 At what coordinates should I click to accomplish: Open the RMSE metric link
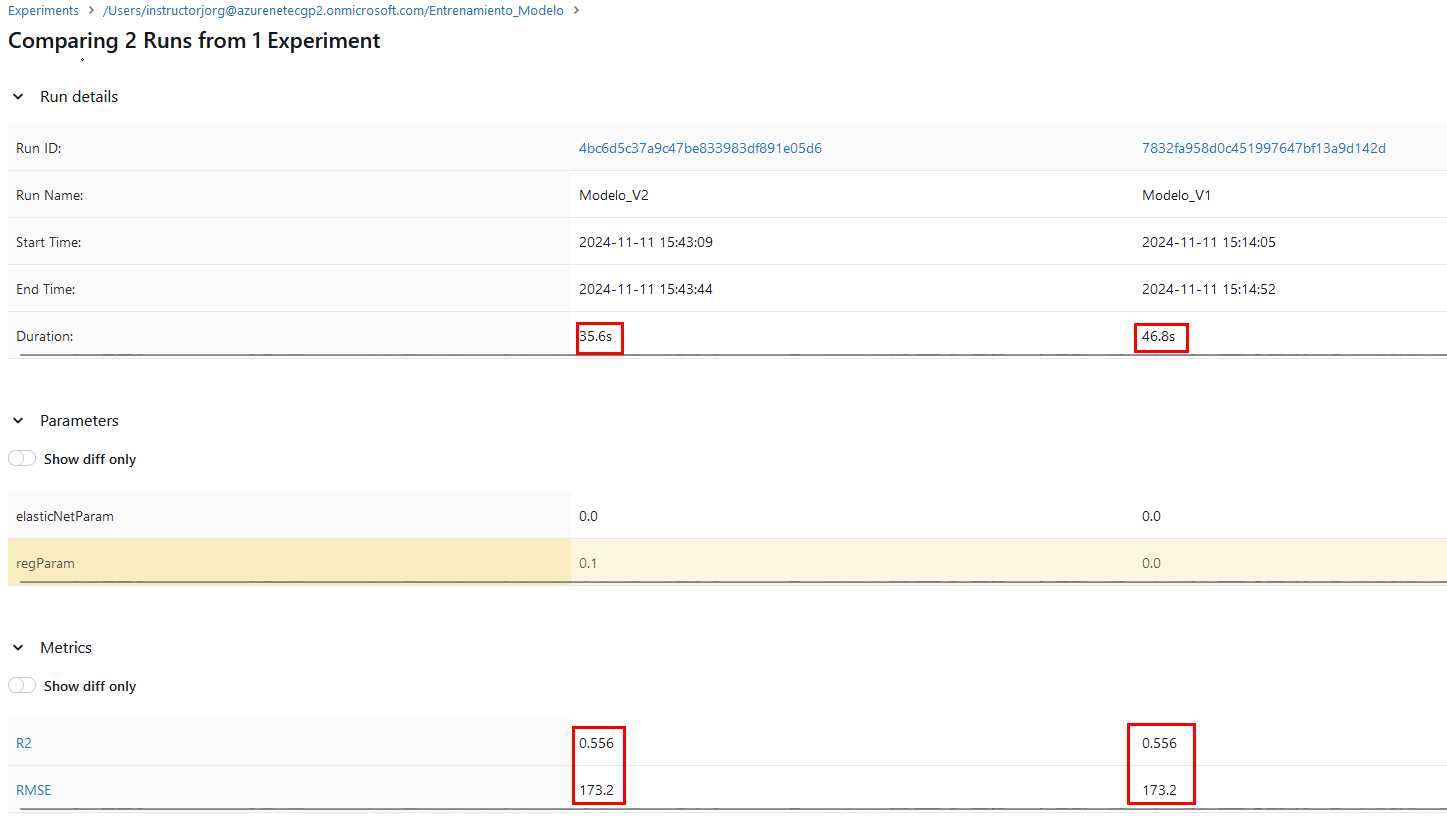tap(33, 790)
